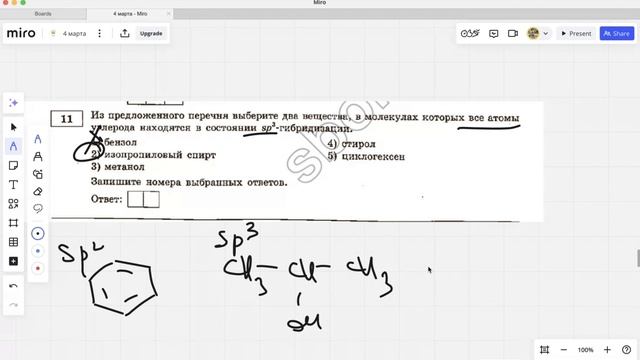The image size is (640, 360).
Task: Click the word 'изопропиловый спирт'
Action: [160, 155]
